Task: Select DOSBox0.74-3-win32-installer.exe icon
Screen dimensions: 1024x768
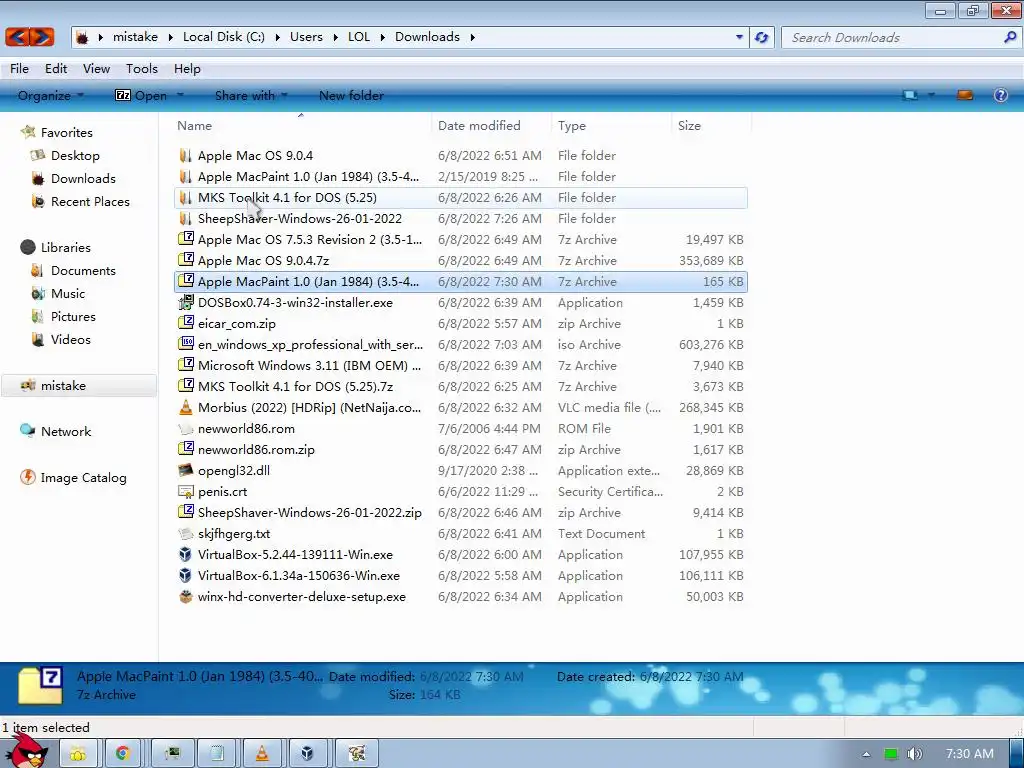Action: [x=186, y=302]
